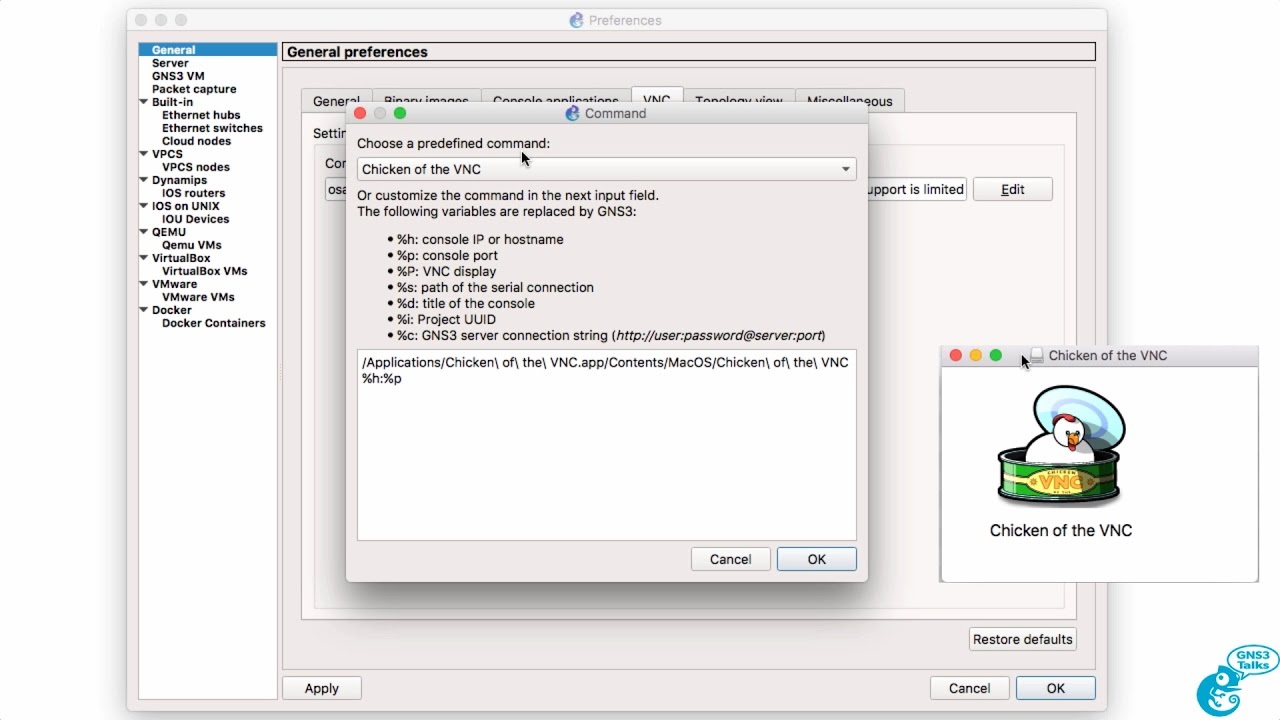
Task: Click the 'Chicken of the VNC' label under icon
Action: pyautogui.click(x=1061, y=530)
